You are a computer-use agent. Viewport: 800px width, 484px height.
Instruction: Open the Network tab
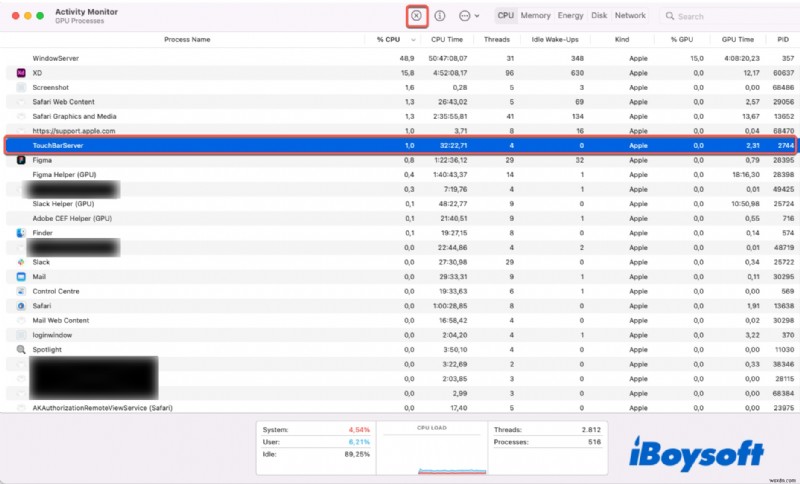pos(630,16)
